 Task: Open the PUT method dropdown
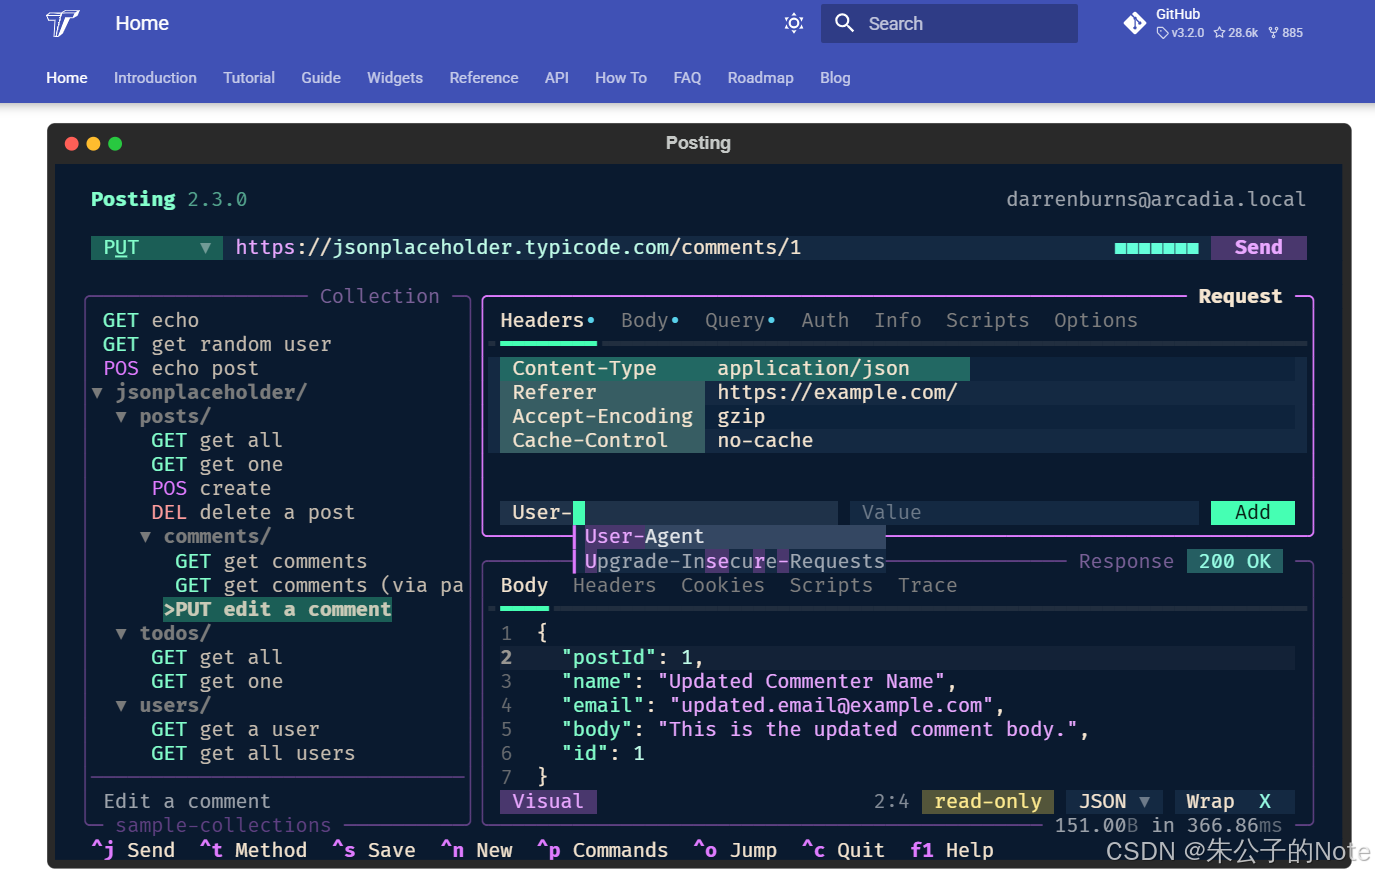coord(157,248)
